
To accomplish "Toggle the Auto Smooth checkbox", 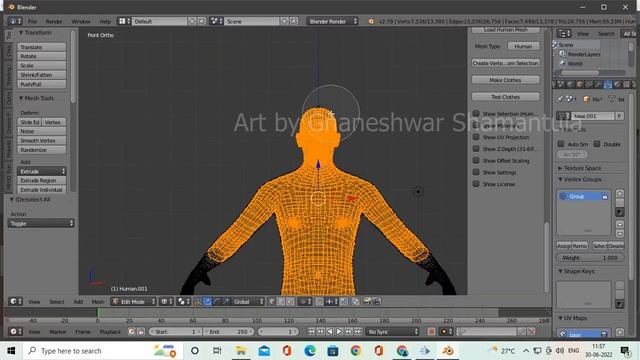I will (x=561, y=144).
